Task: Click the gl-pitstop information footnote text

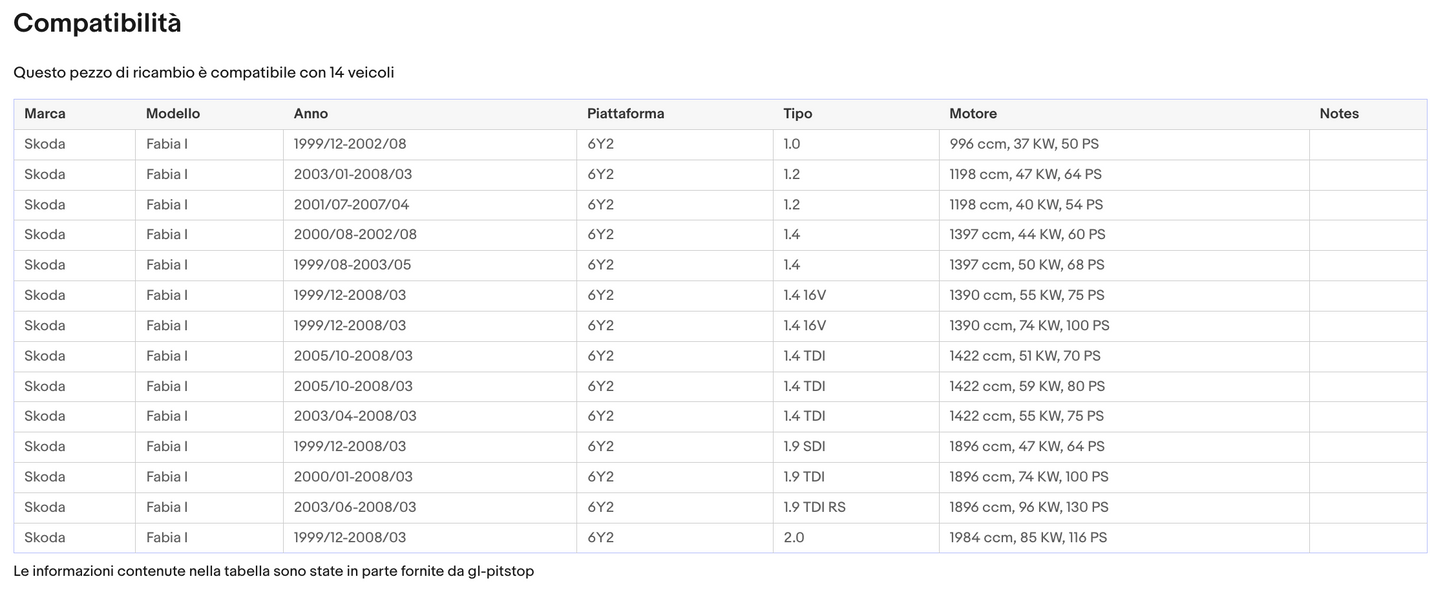Action: tap(274, 572)
